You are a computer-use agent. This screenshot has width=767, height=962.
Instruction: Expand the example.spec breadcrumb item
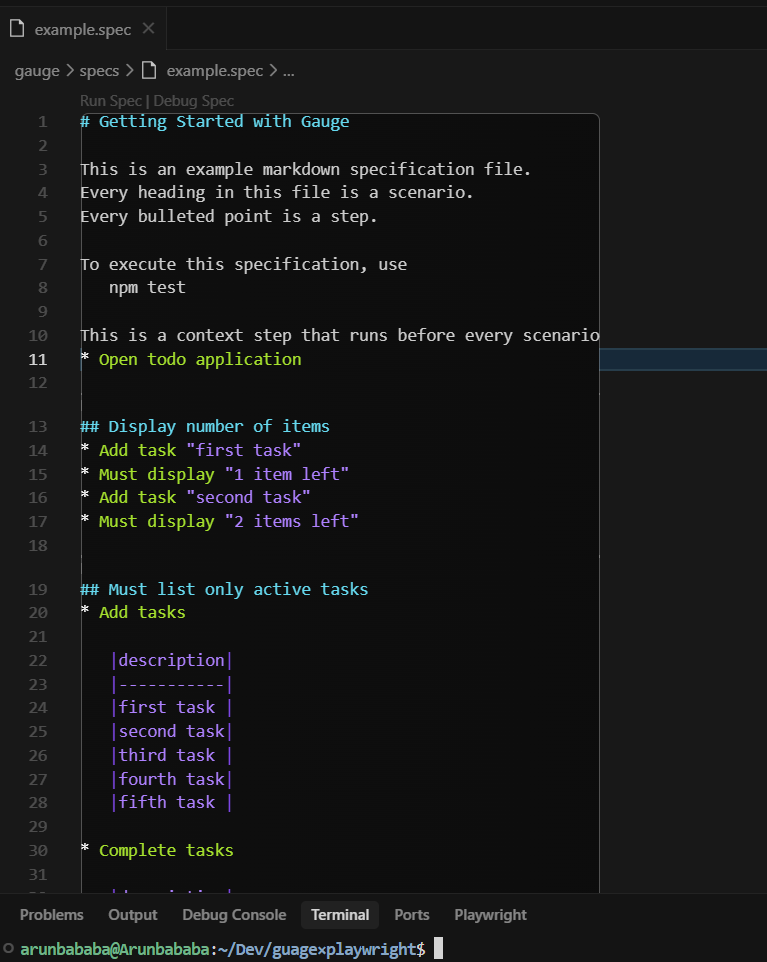(x=215, y=71)
